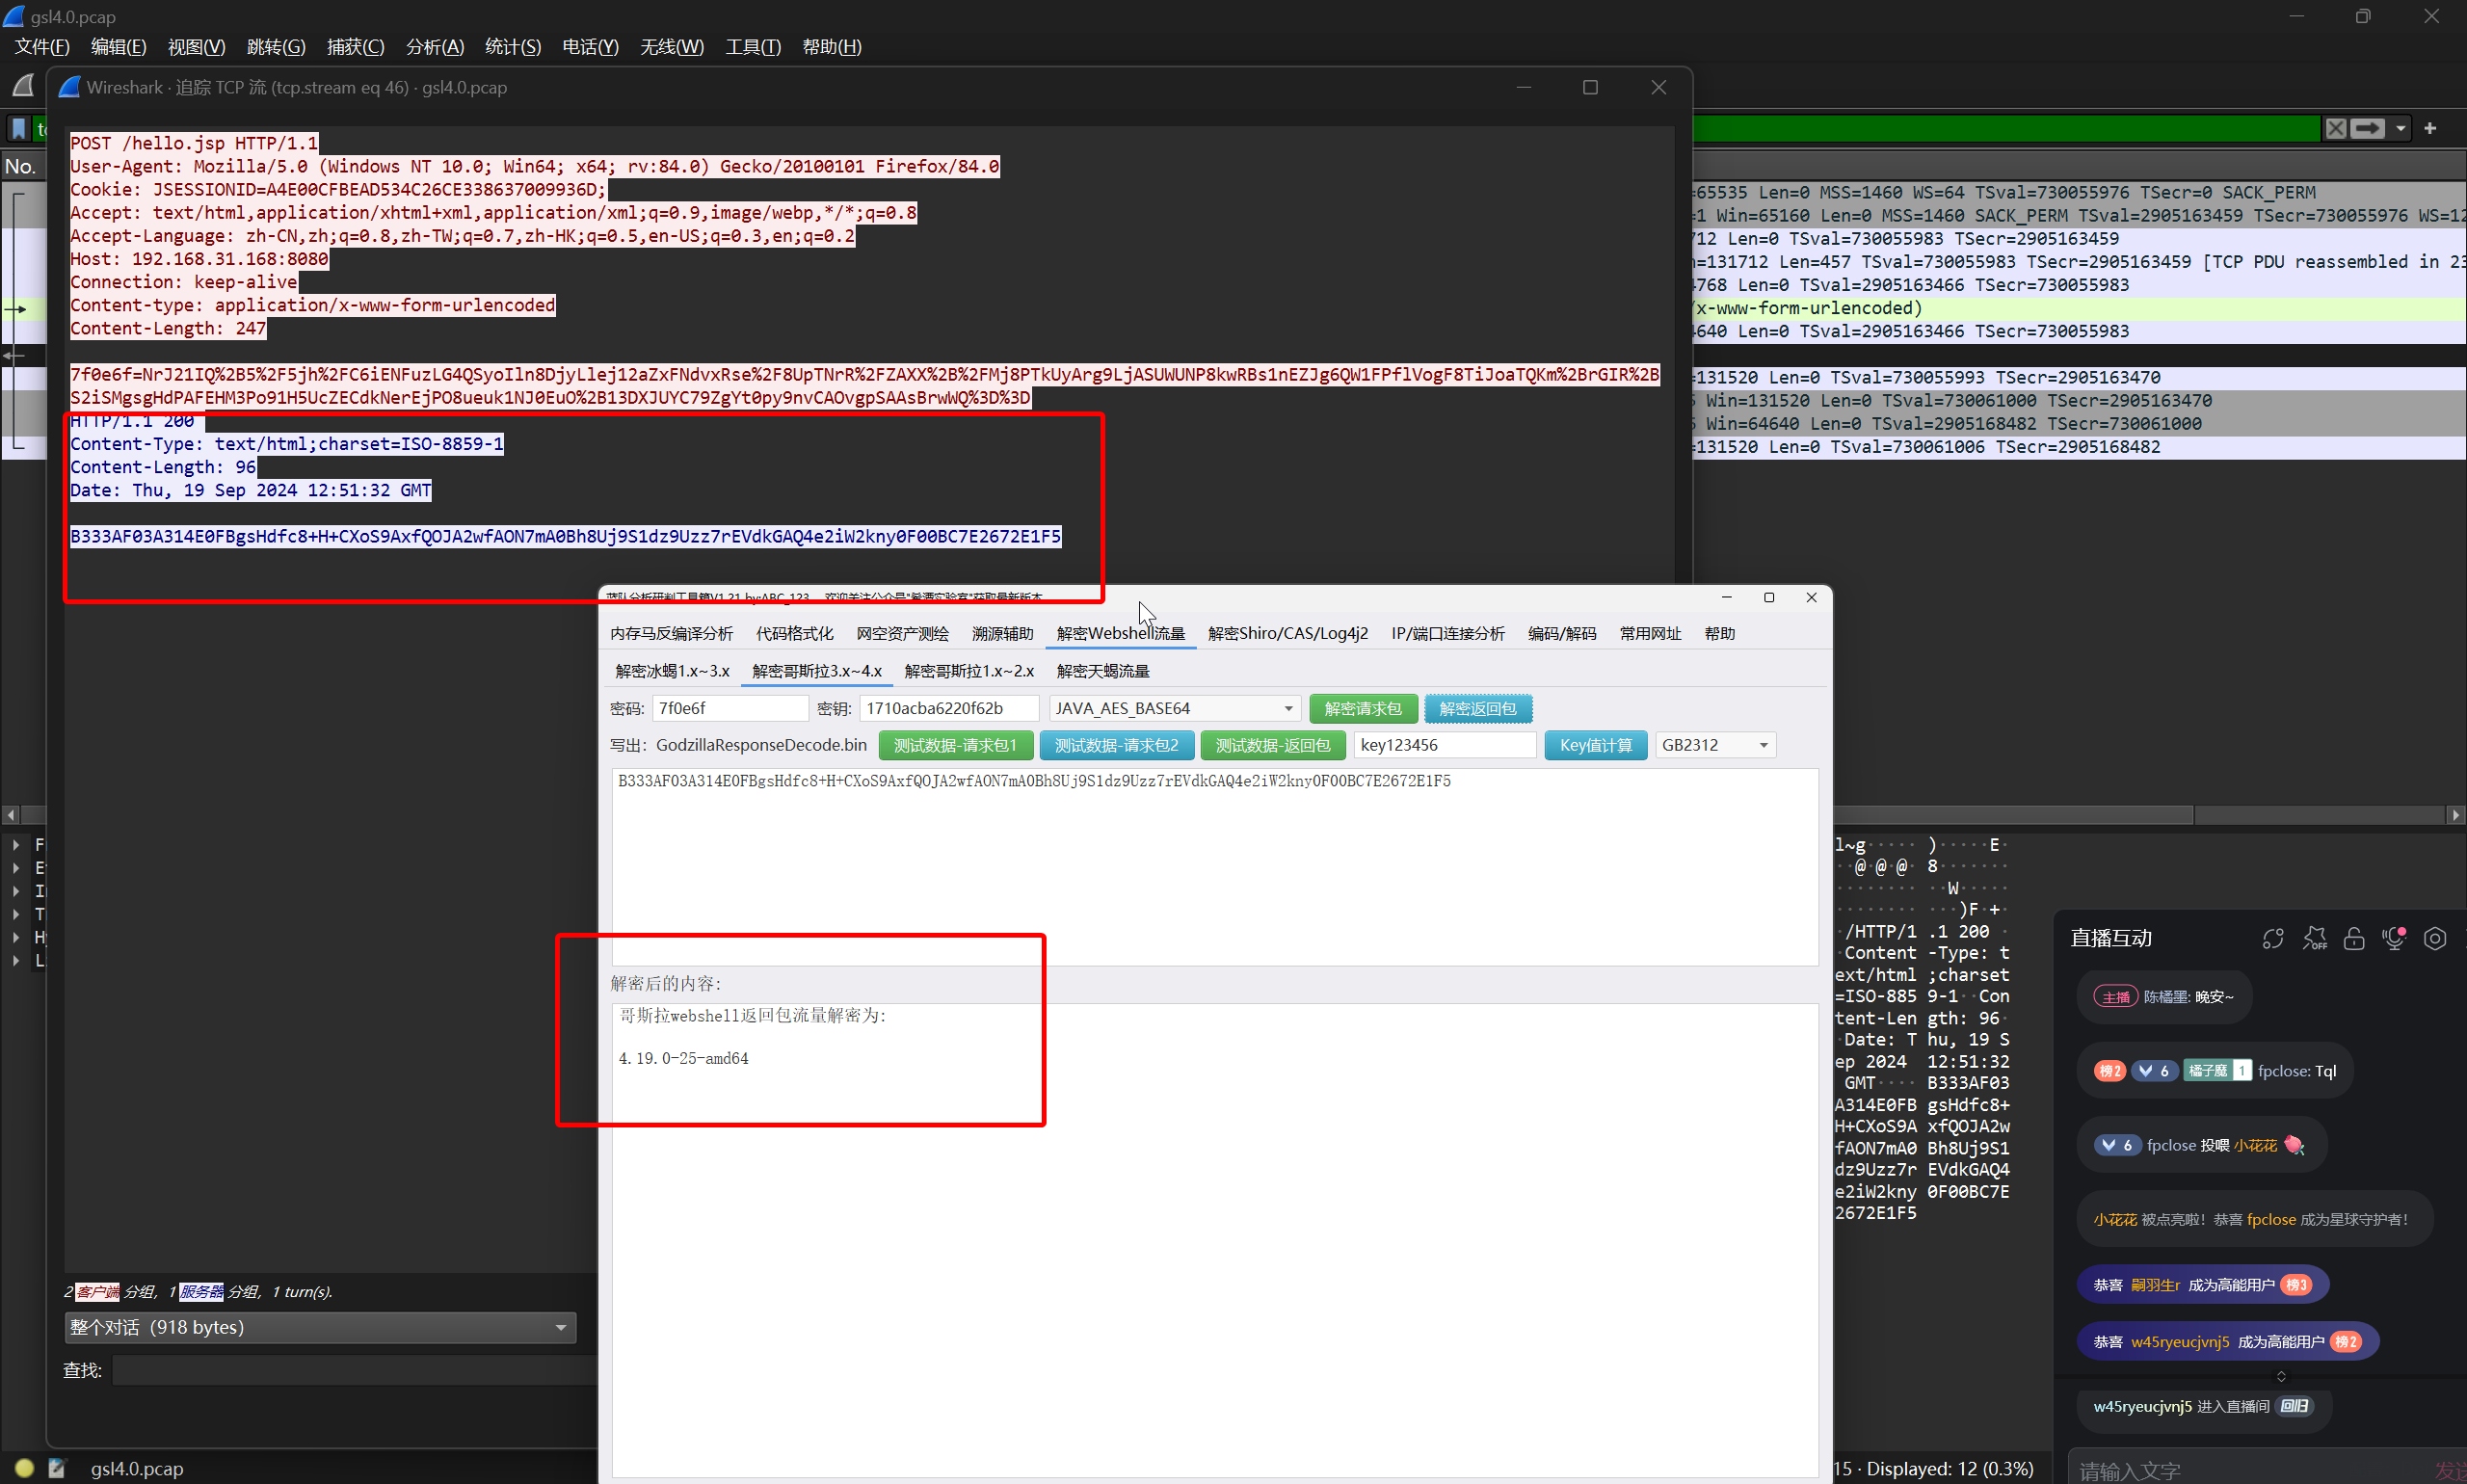Open the recent display filters dropdown arrow
Image resolution: width=2467 pixels, height=1484 pixels.
point(2401,129)
